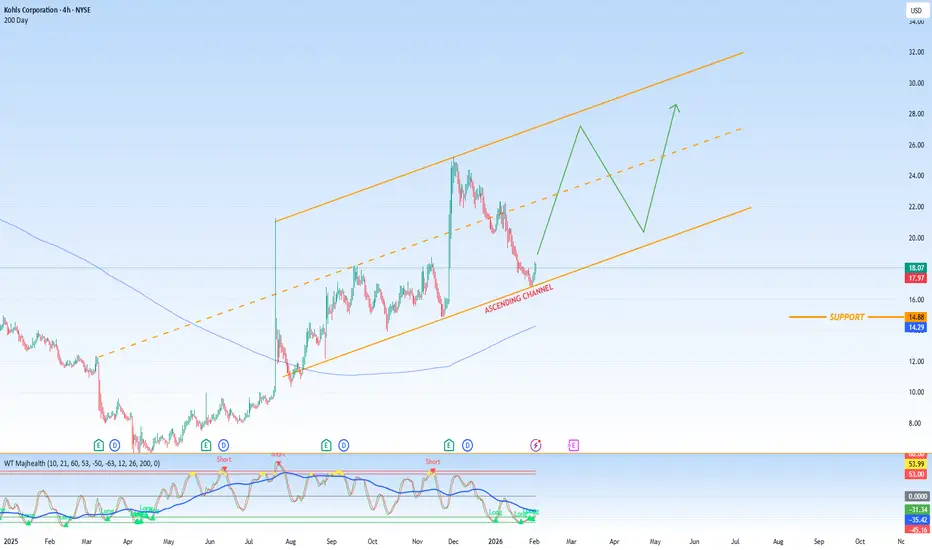Click the Aug label in the future time axis
The height and width of the screenshot is (550, 932).
tap(777, 542)
